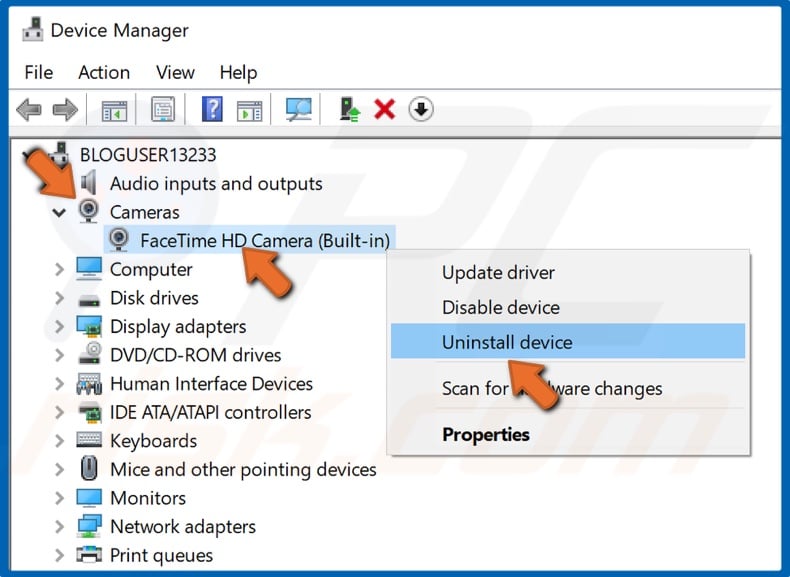The width and height of the screenshot is (790, 577).
Task: Click the Display adapters icon
Action: pyautogui.click(x=89, y=326)
